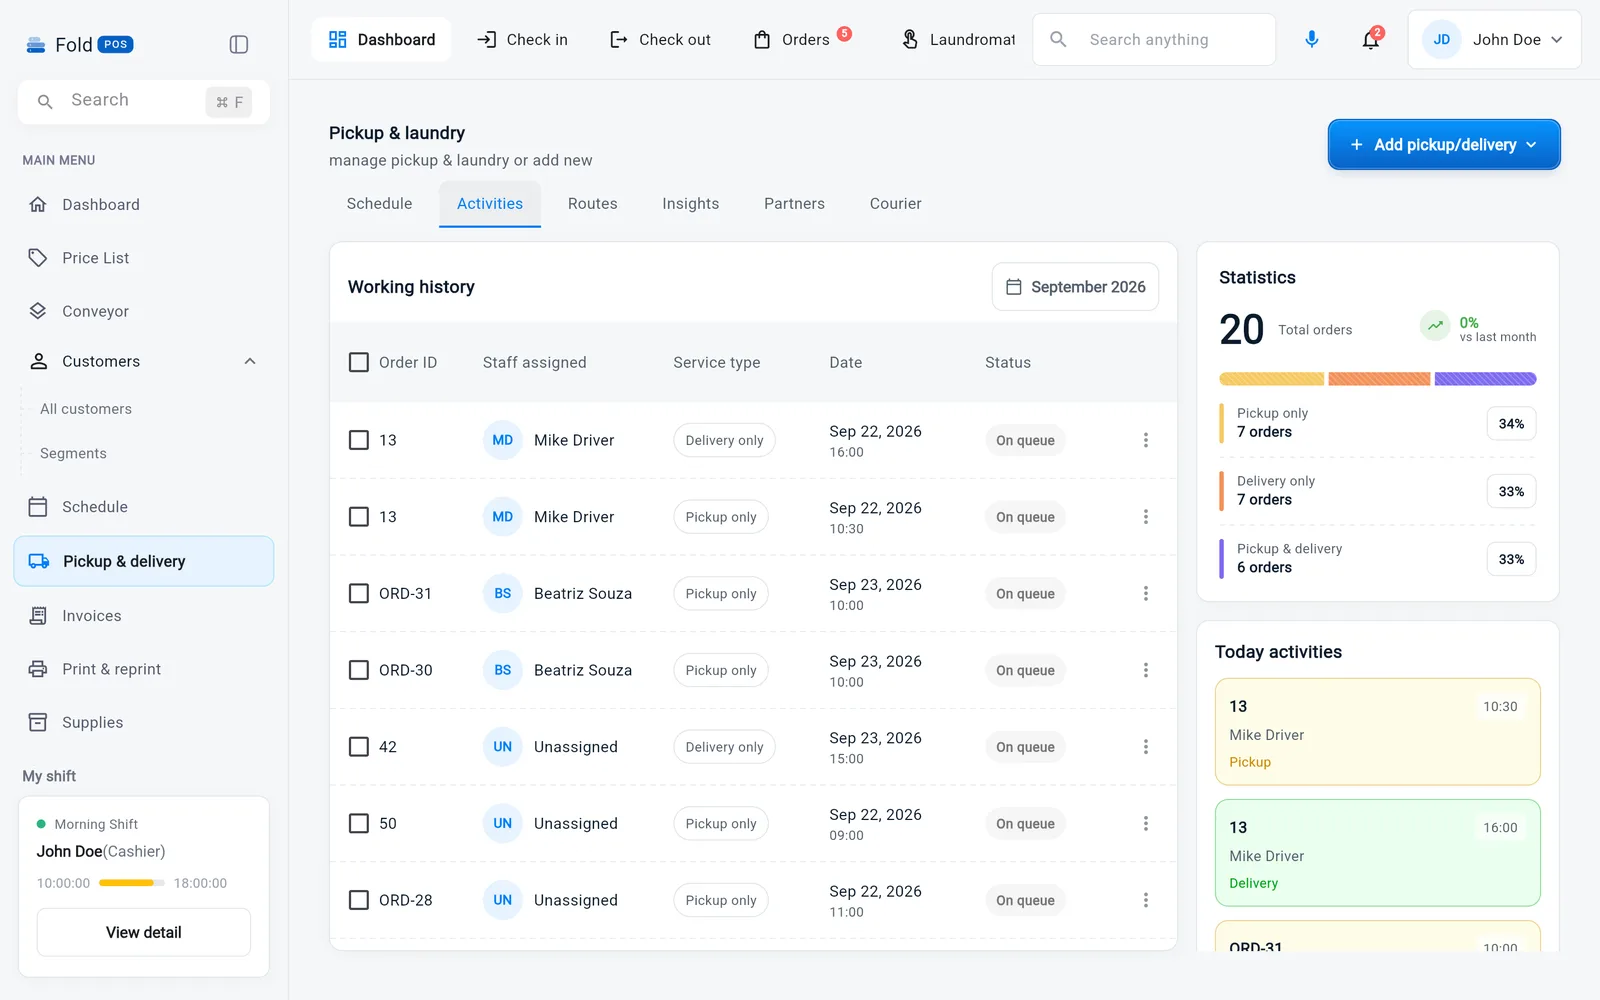Screen dimensions: 1600x1000
Task: Click the Morning Shift progress bar
Action: (132, 883)
